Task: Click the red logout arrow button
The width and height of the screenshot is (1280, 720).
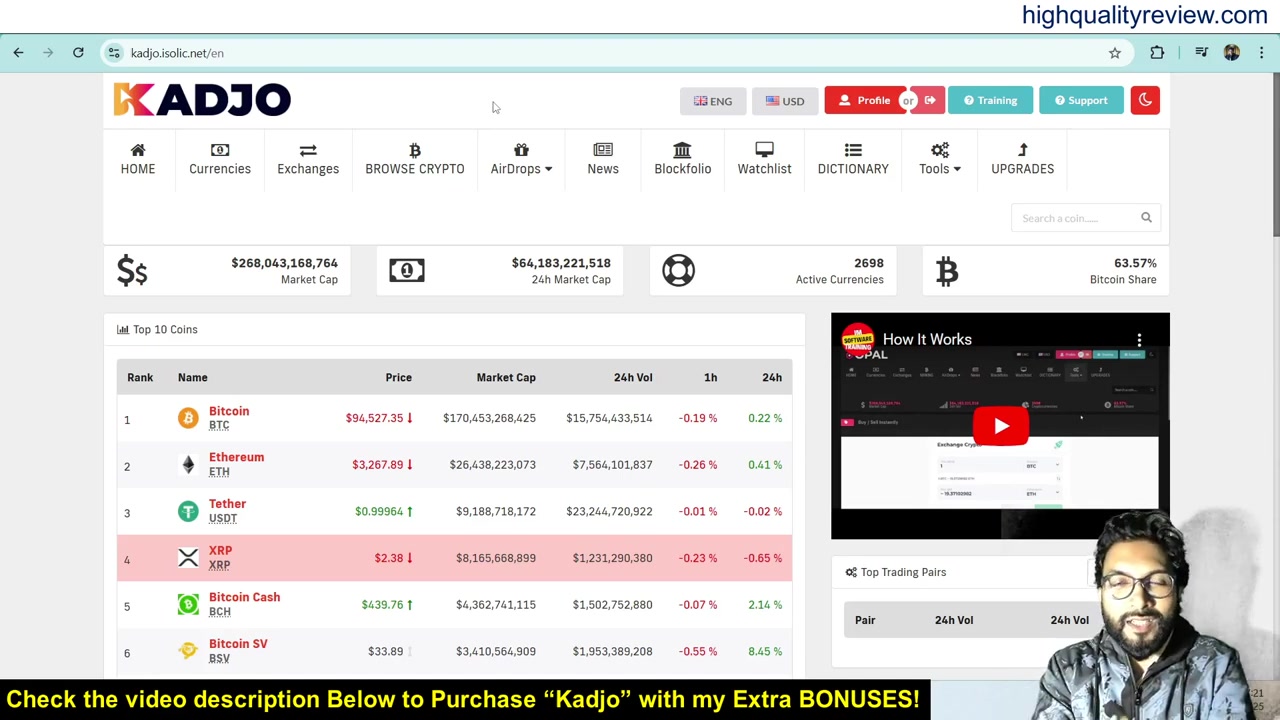Action: click(930, 100)
